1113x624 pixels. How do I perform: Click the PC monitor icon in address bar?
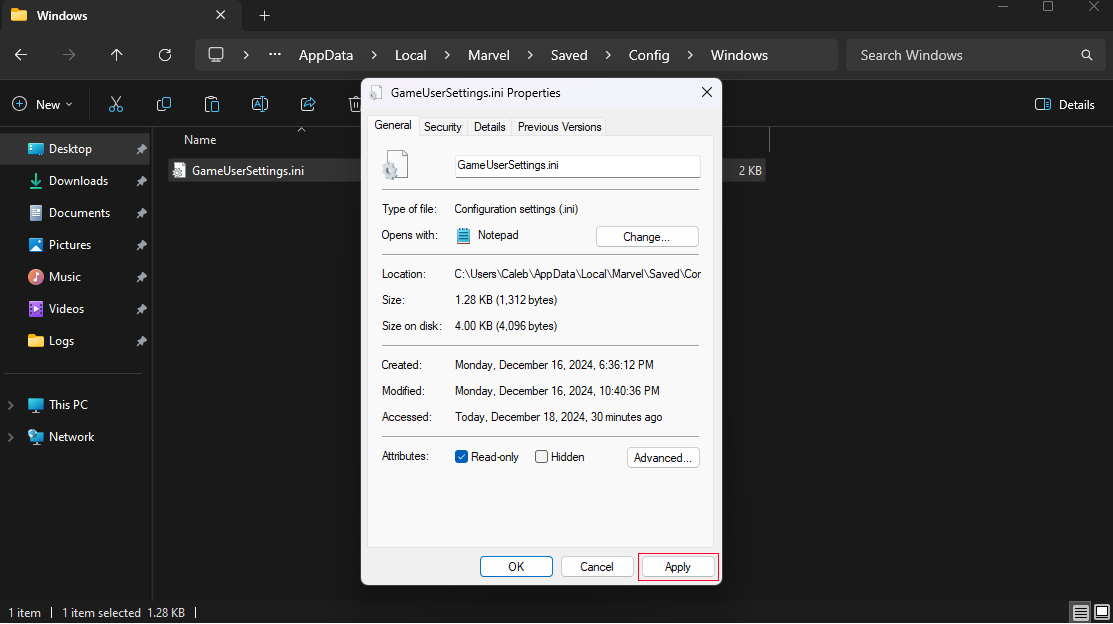(216, 55)
